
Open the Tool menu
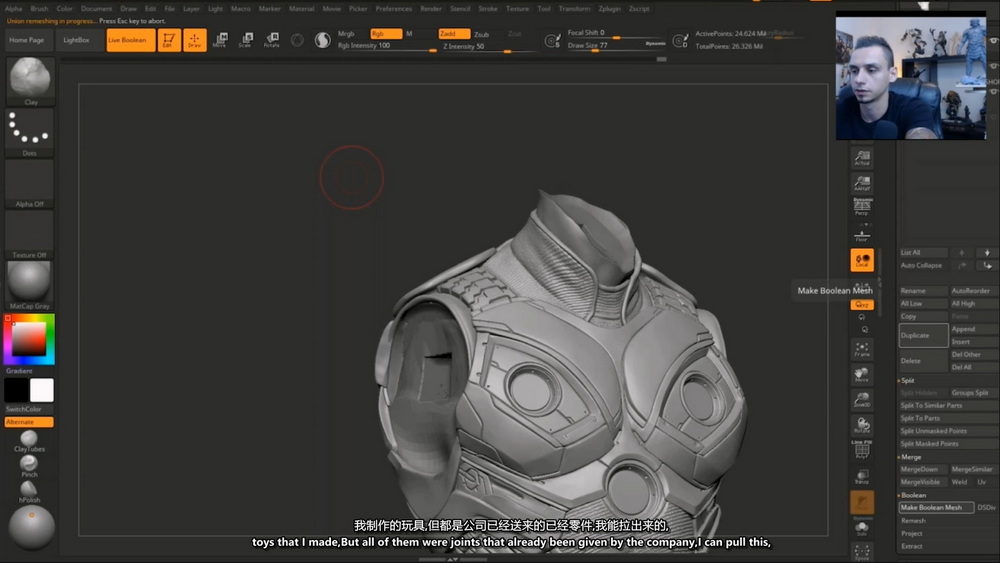tap(544, 9)
